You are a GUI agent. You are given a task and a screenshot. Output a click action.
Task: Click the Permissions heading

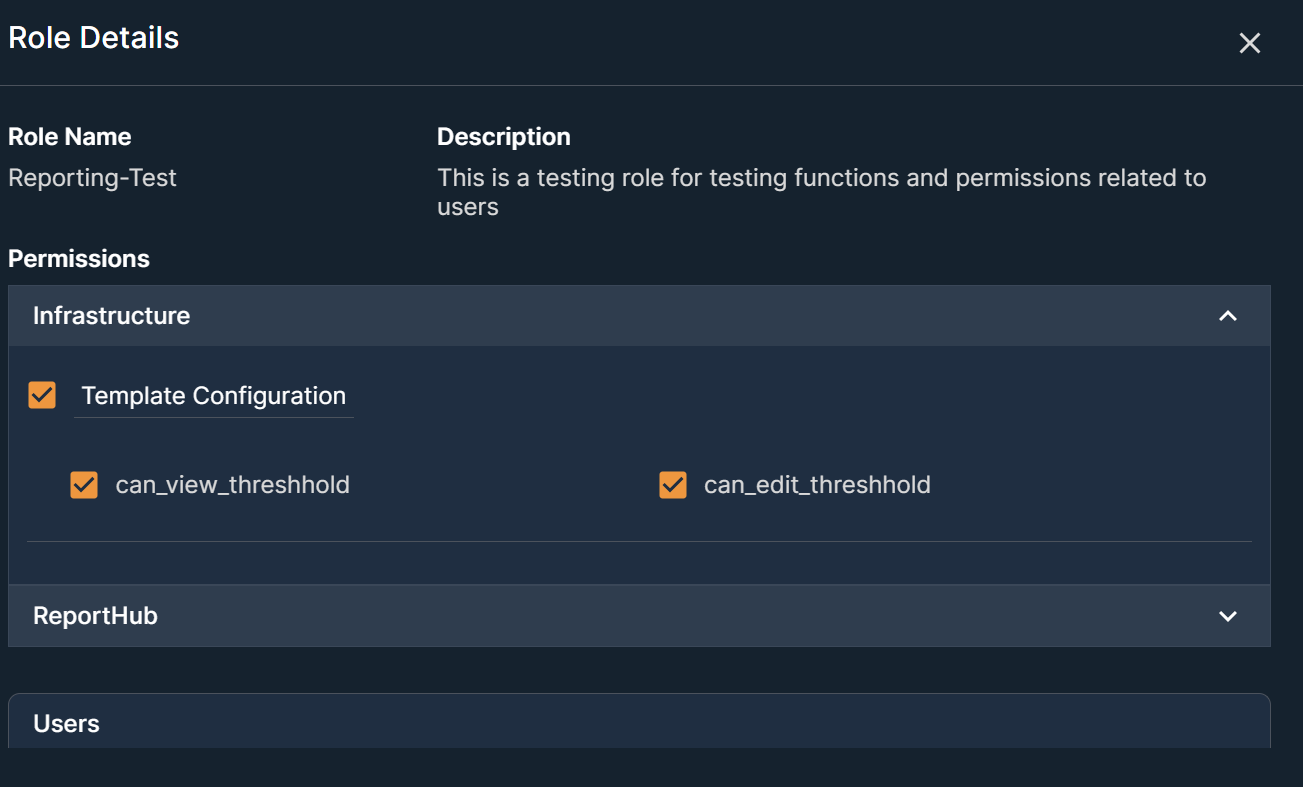[79, 259]
